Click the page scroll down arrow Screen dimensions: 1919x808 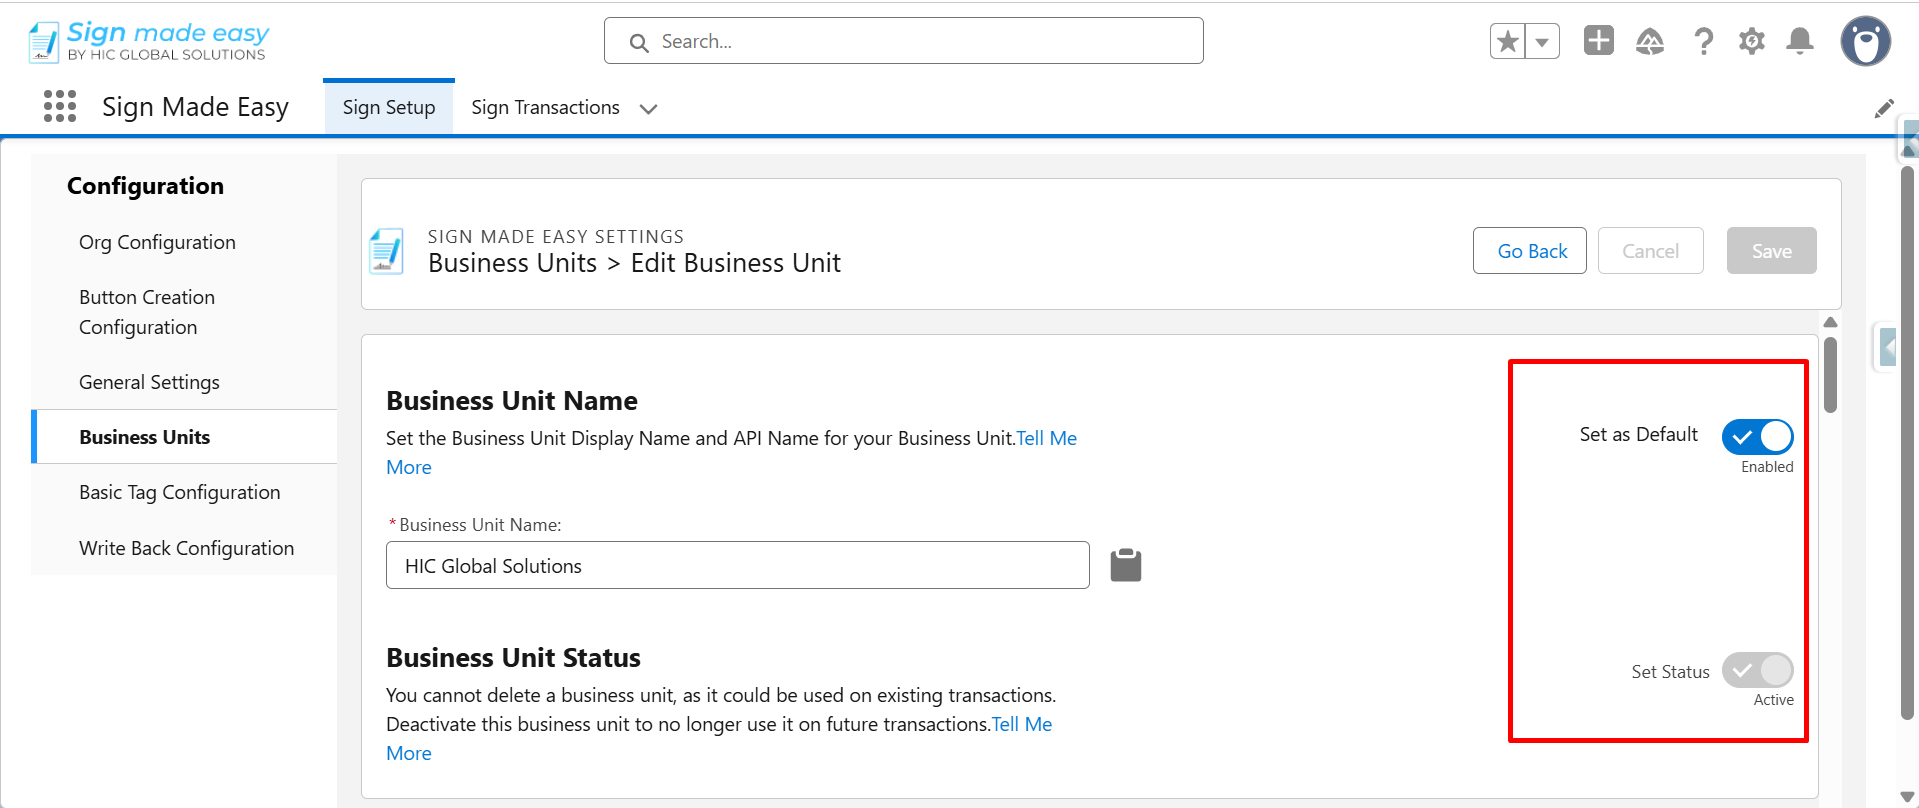1907,797
